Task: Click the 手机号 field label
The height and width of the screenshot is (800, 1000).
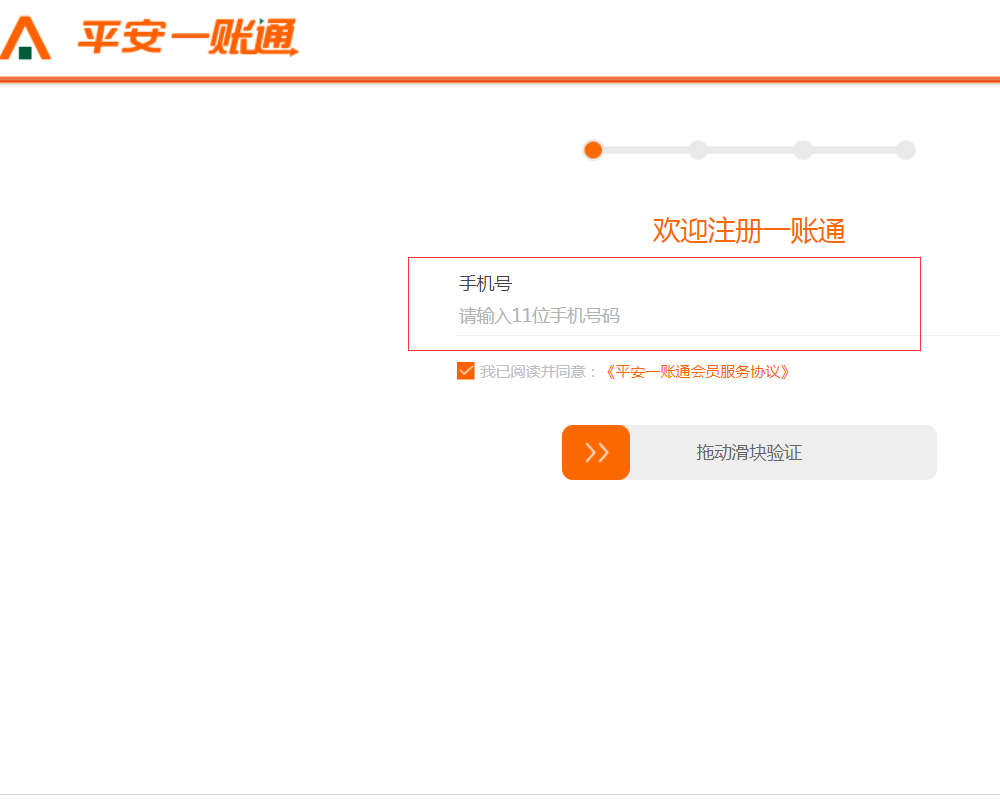Action: click(485, 284)
